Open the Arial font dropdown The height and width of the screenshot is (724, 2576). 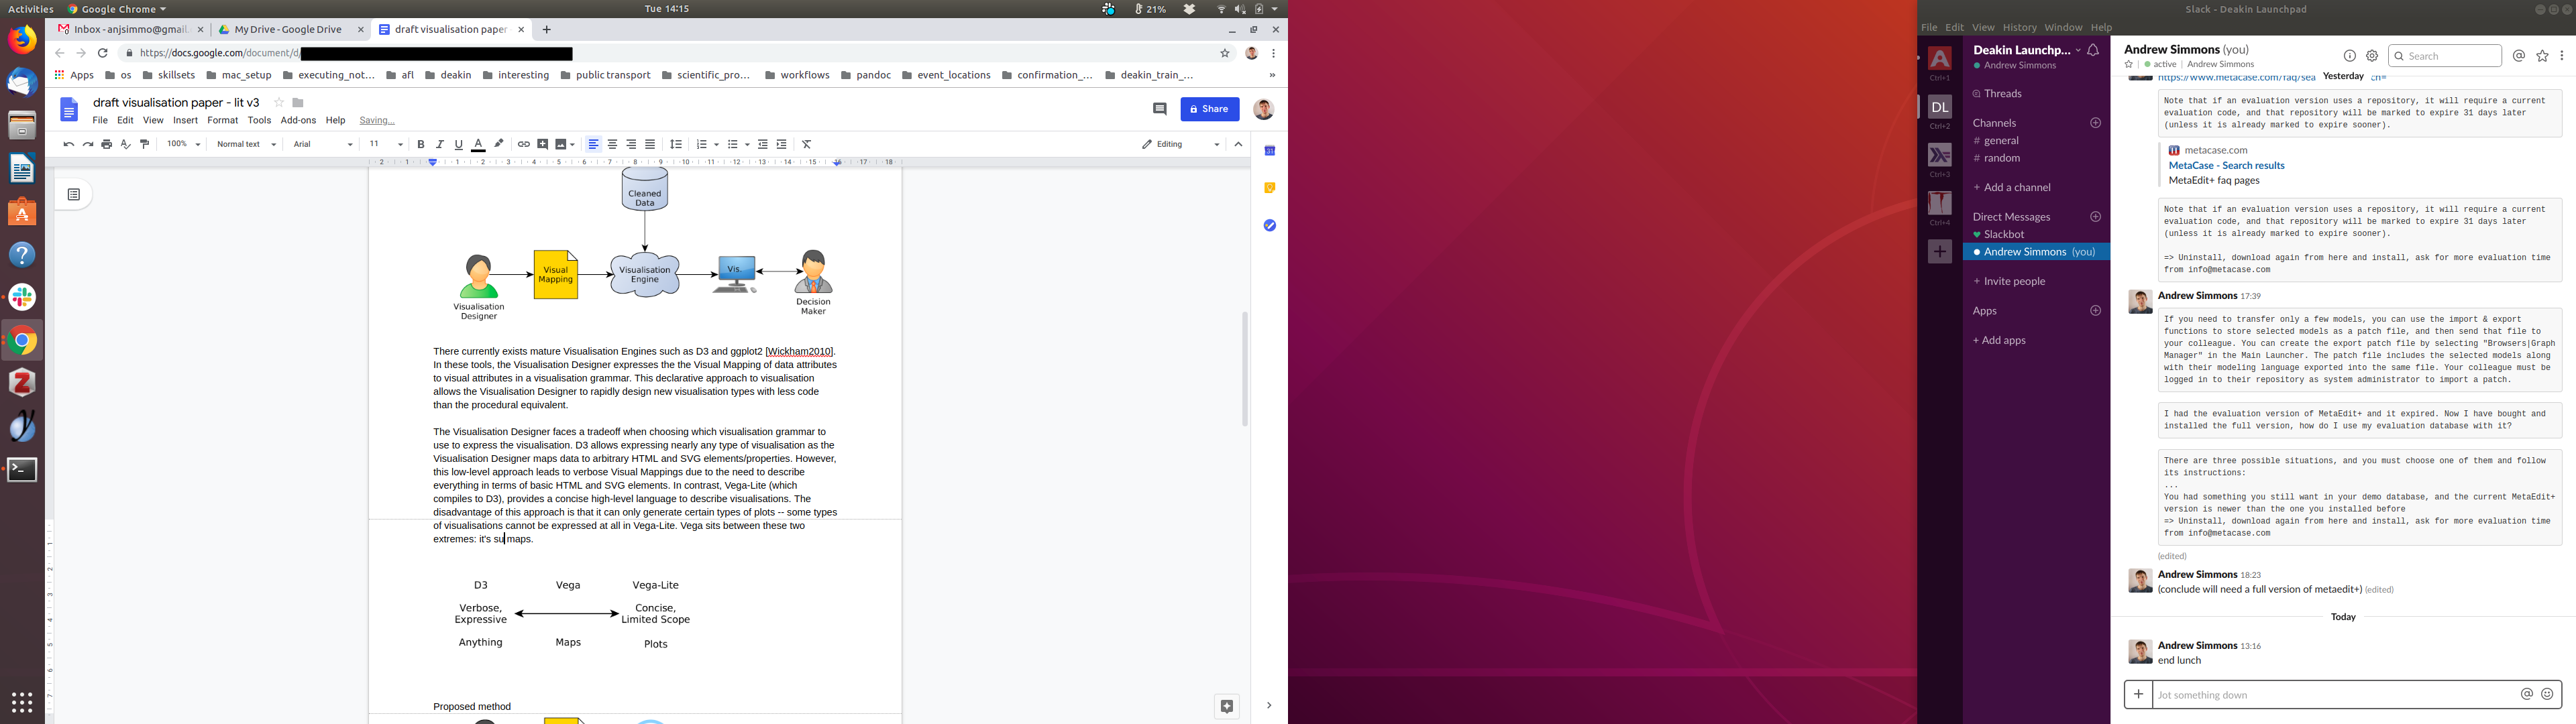(x=323, y=145)
